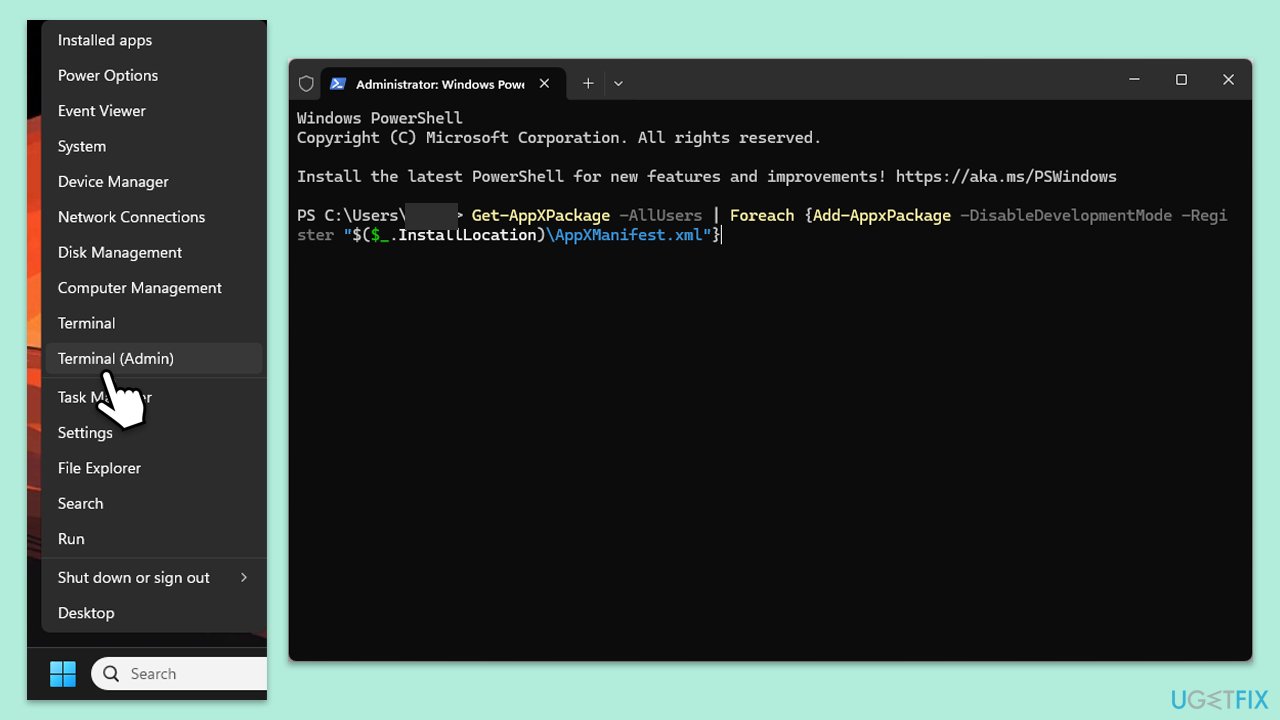Open Disk Management
The image size is (1280, 720).
point(154,252)
